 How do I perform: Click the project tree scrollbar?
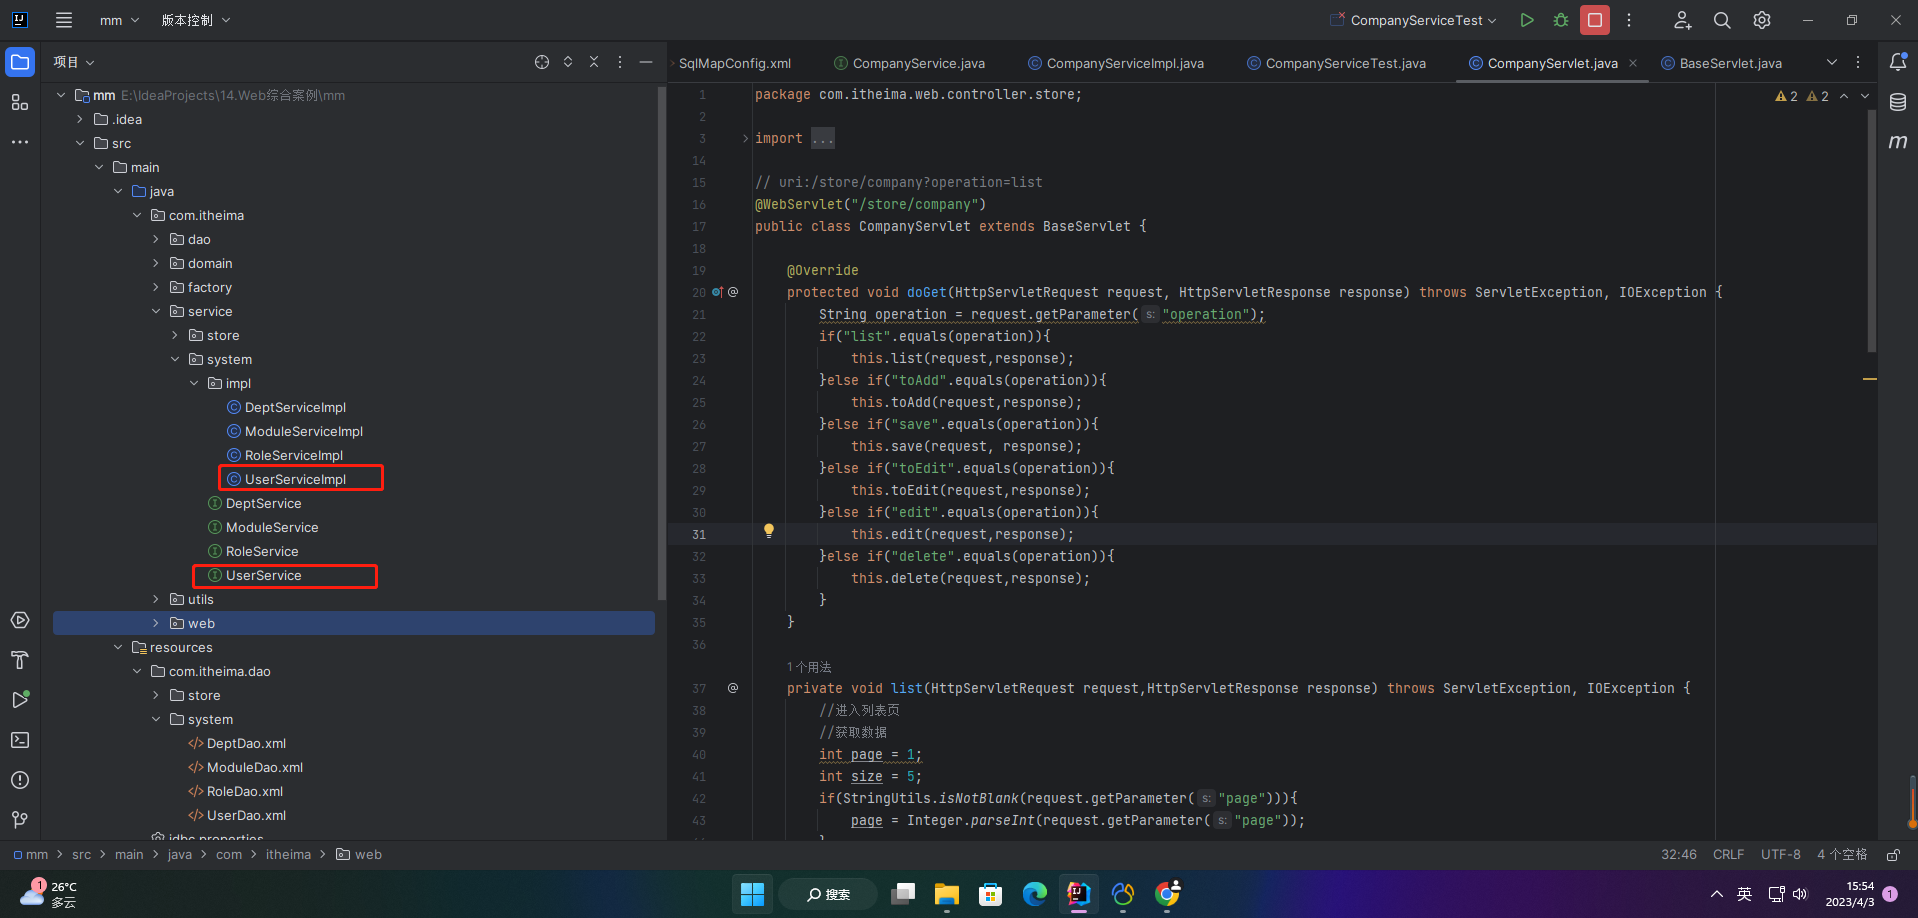coord(661,343)
